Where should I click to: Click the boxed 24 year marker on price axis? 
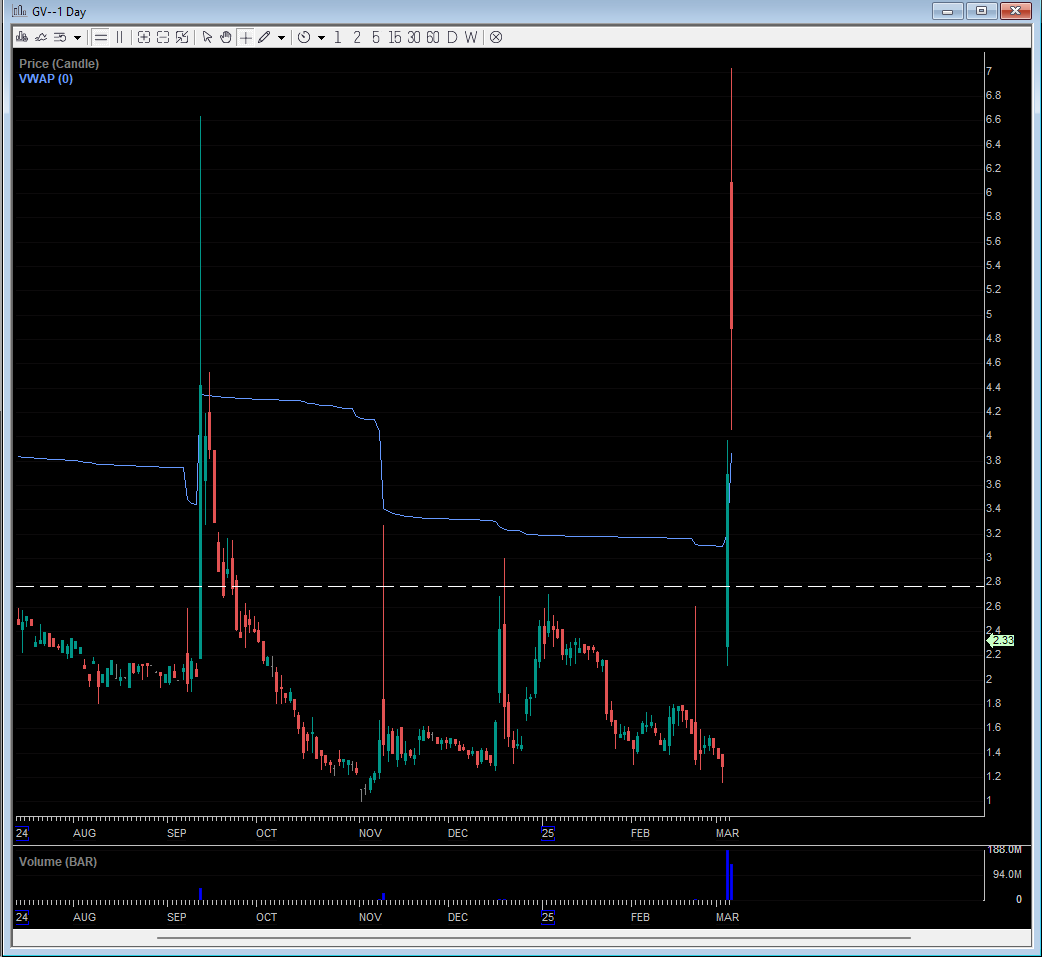22,833
